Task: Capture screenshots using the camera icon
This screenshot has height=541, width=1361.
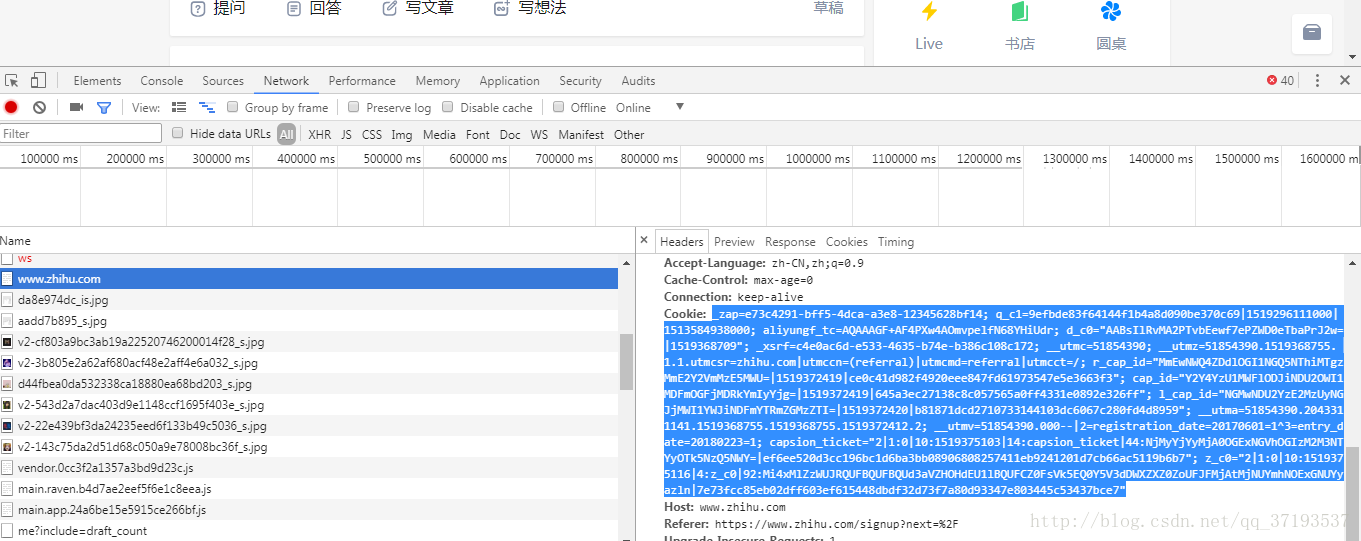Action: coord(76,107)
